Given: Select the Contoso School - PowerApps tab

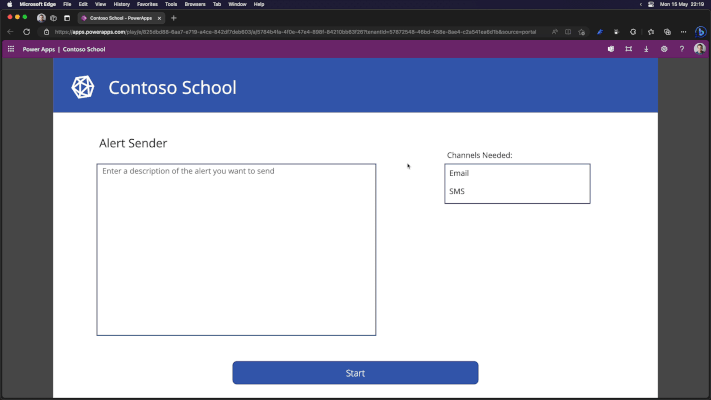Looking at the screenshot, I should [x=121, y=18].
